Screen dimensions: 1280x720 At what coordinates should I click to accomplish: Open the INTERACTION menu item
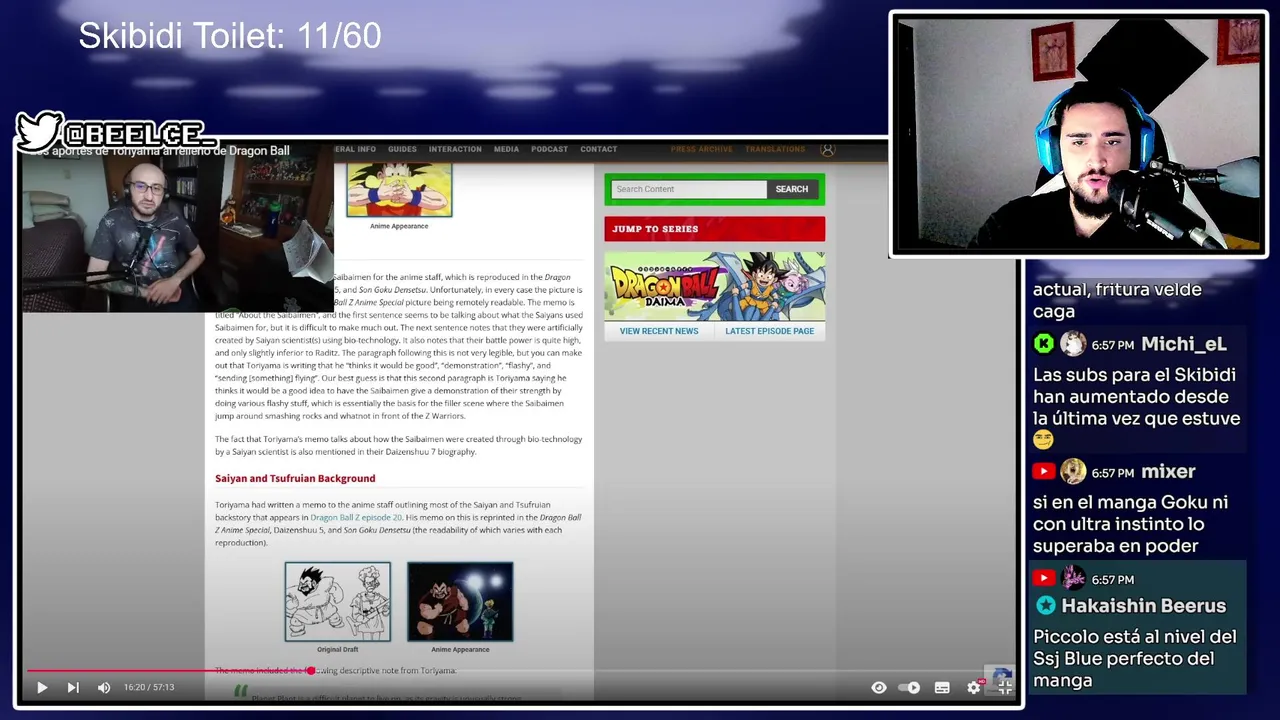point(455,149)
